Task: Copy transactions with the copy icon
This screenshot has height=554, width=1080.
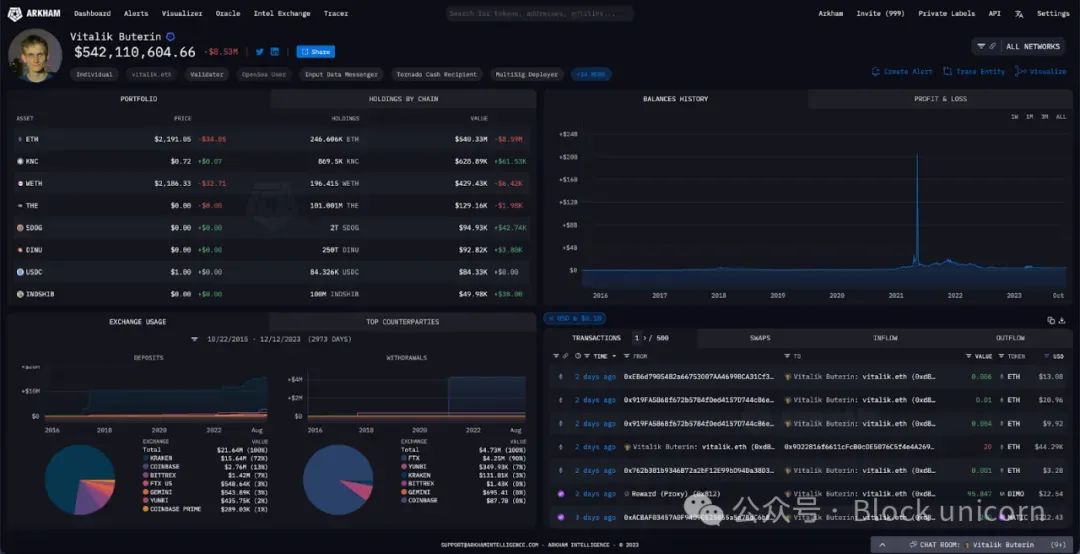Action: pos(1051,320)
